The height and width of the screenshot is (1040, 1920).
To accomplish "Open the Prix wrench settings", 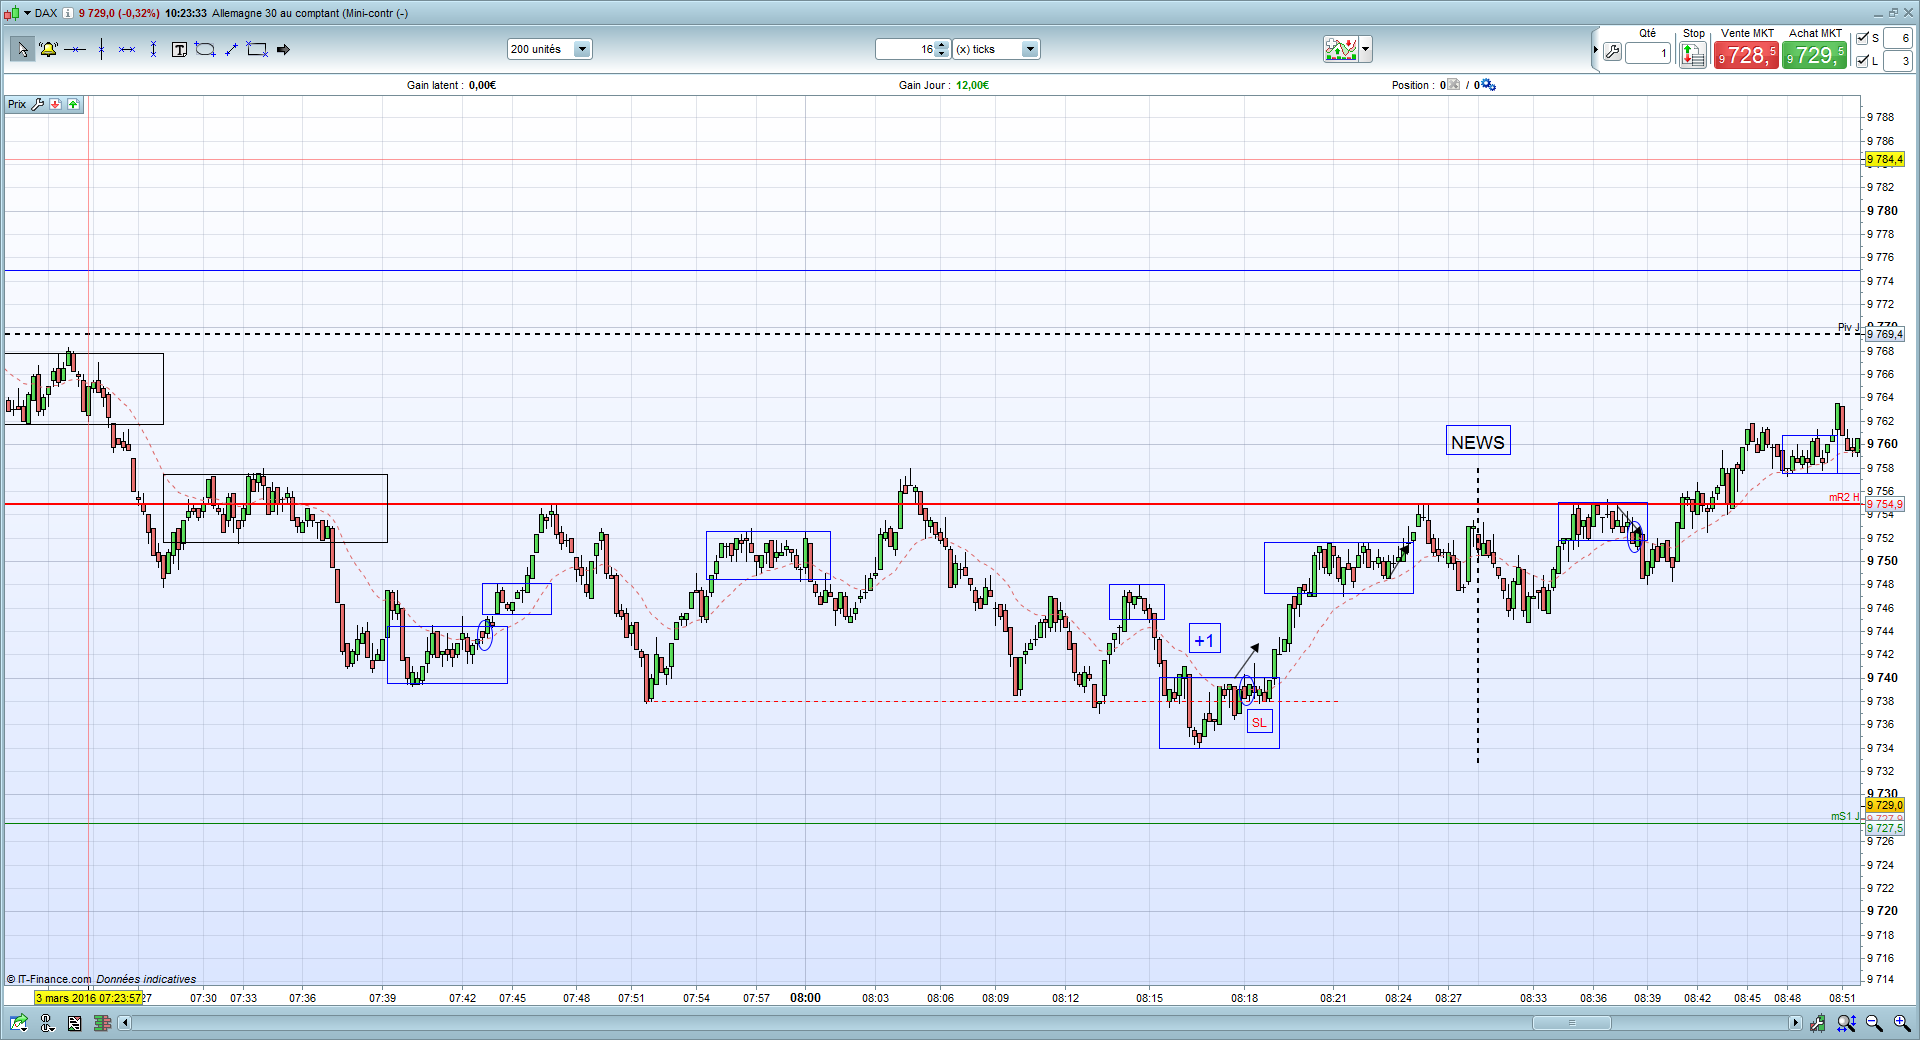I will 38,104.
